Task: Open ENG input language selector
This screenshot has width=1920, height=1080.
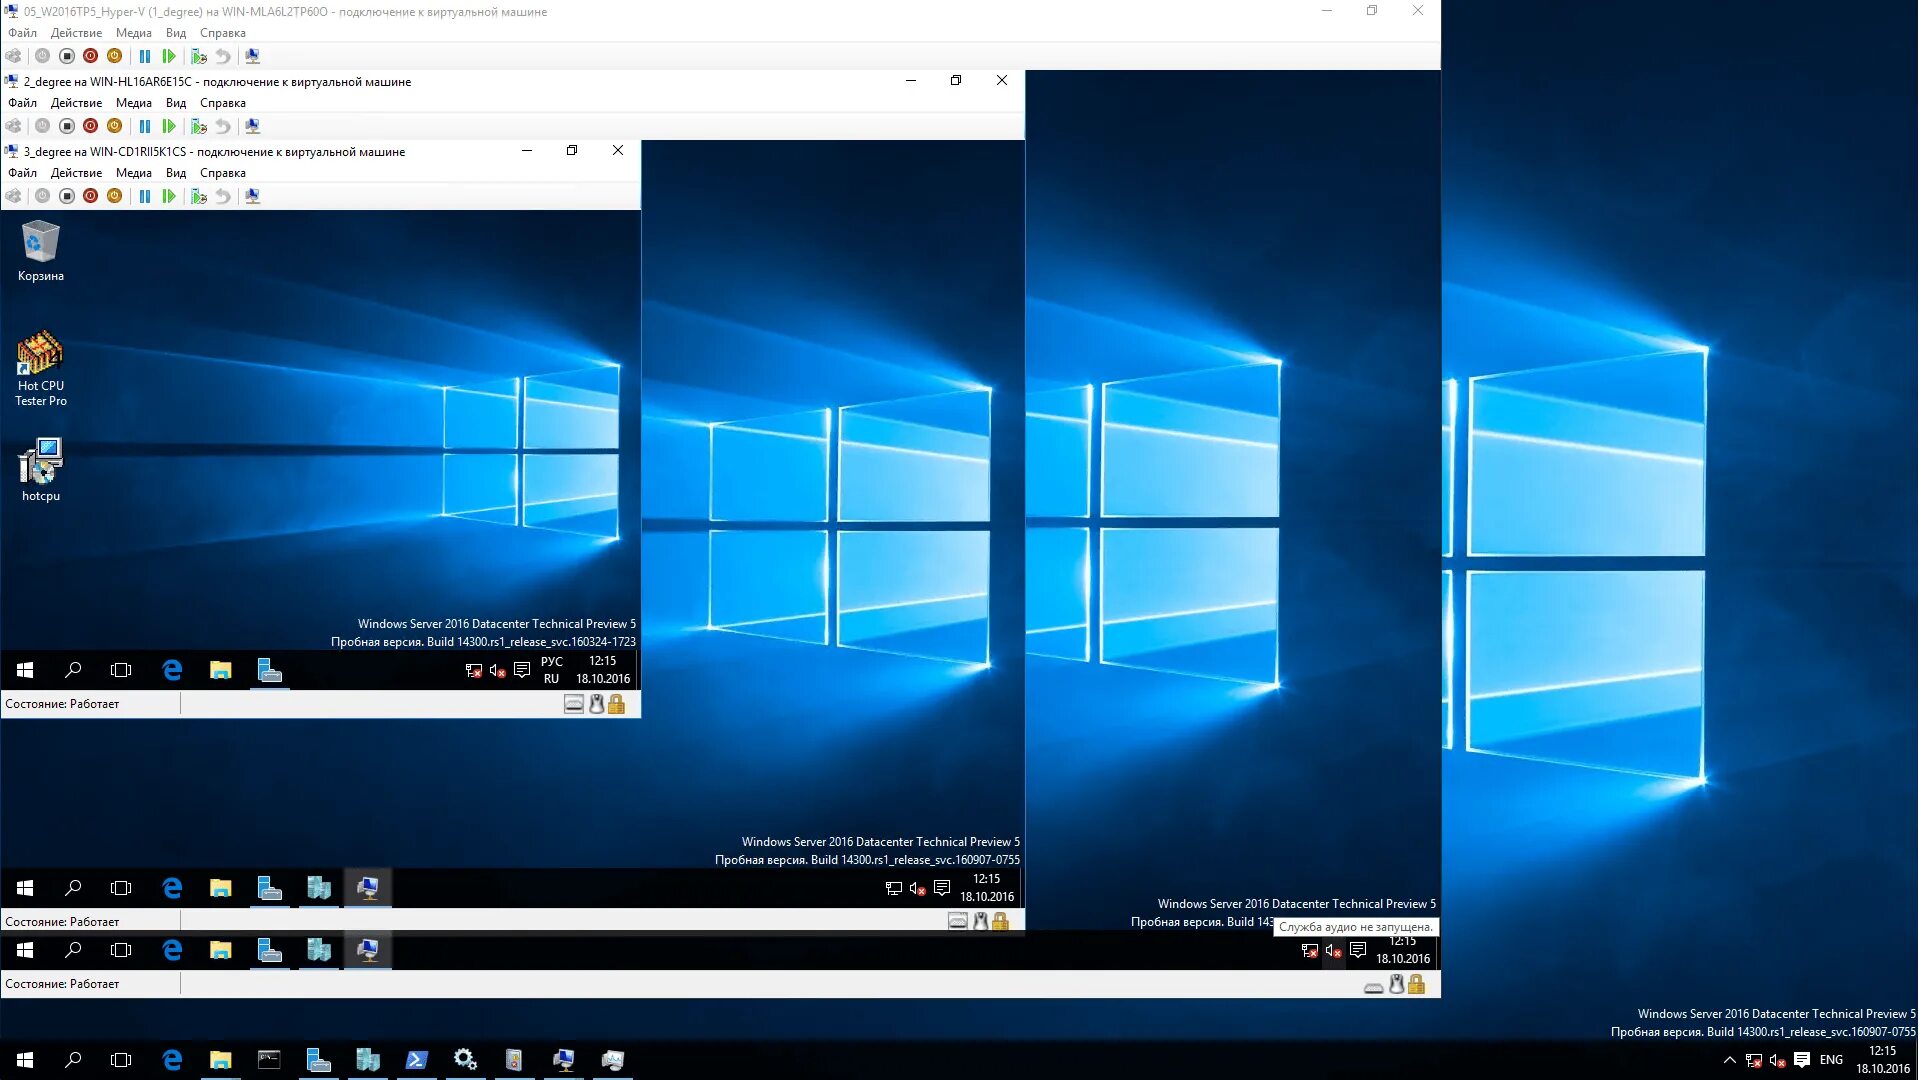Action: pos(1831,1060)
